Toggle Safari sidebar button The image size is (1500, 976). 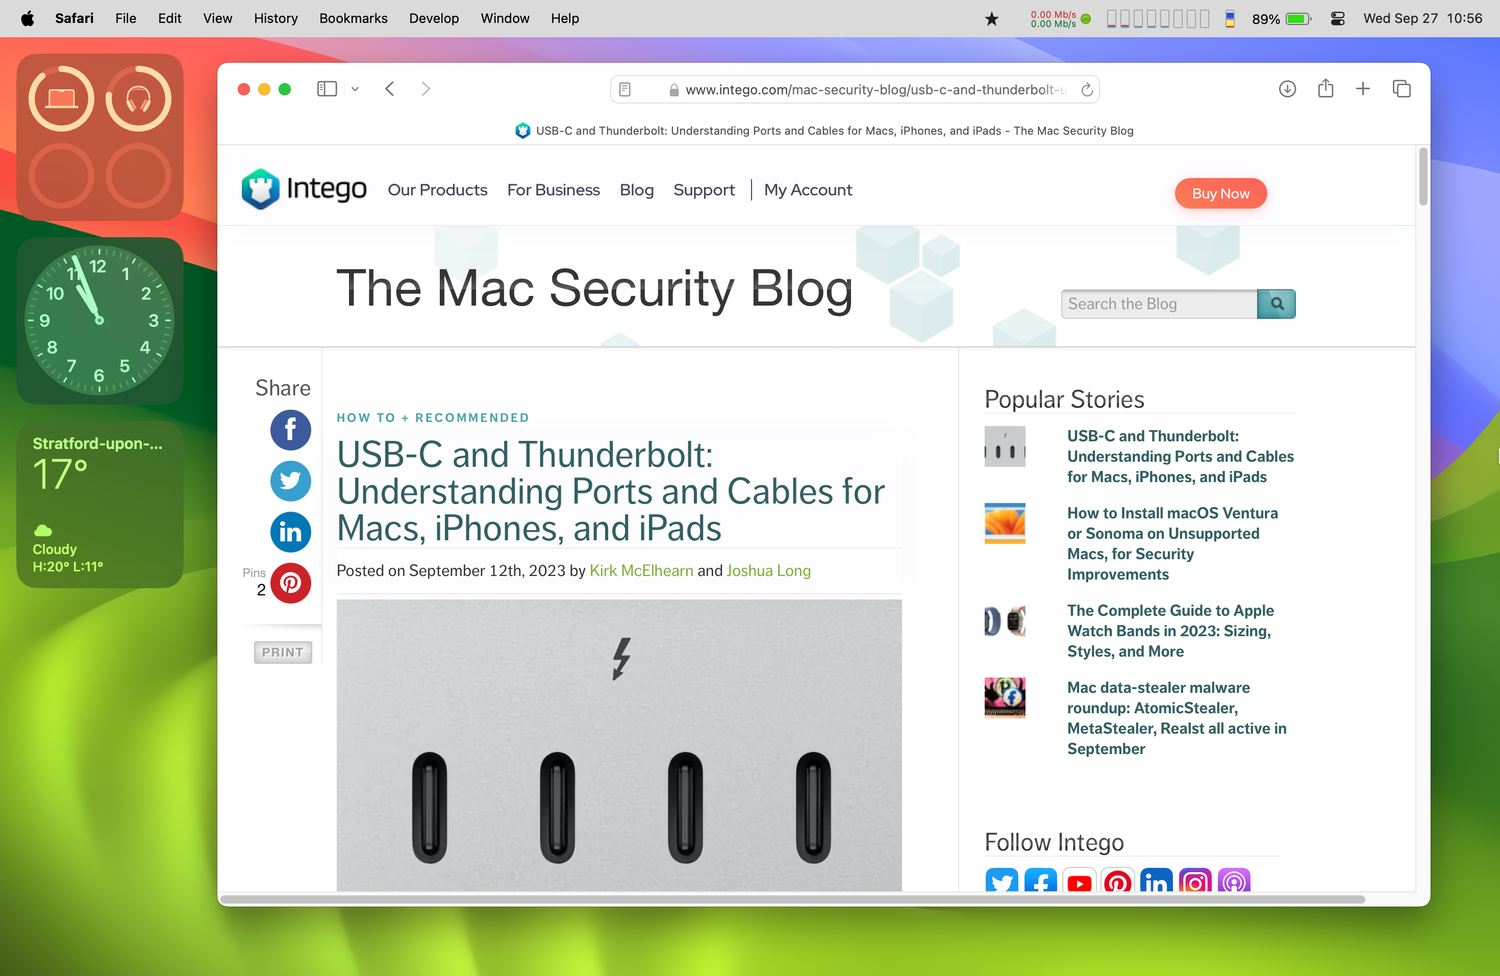click(x=327, y=89)
